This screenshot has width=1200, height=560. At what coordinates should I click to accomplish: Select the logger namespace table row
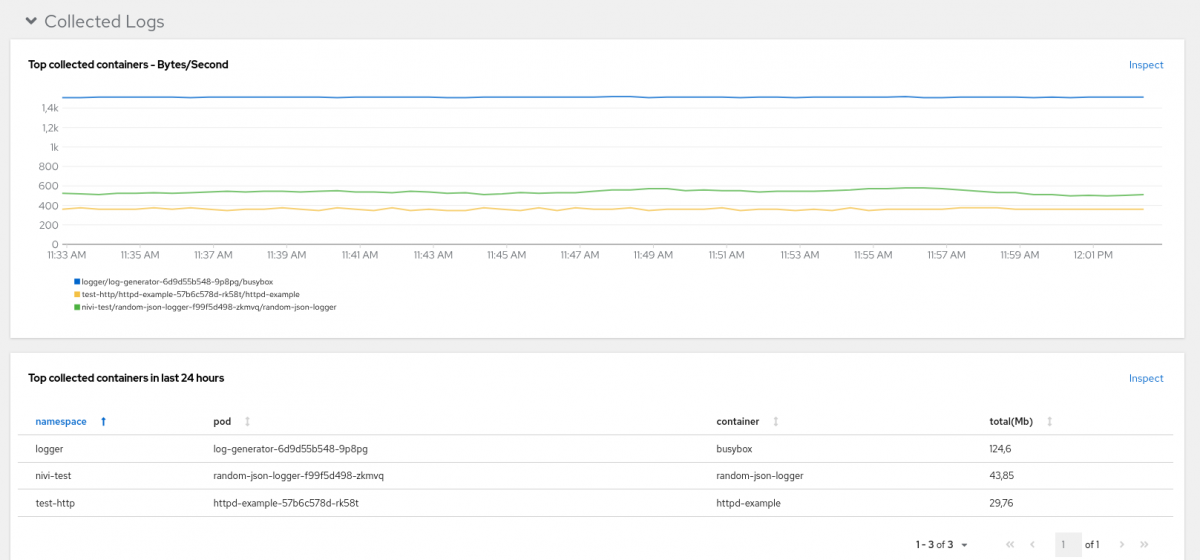[49, 450]
